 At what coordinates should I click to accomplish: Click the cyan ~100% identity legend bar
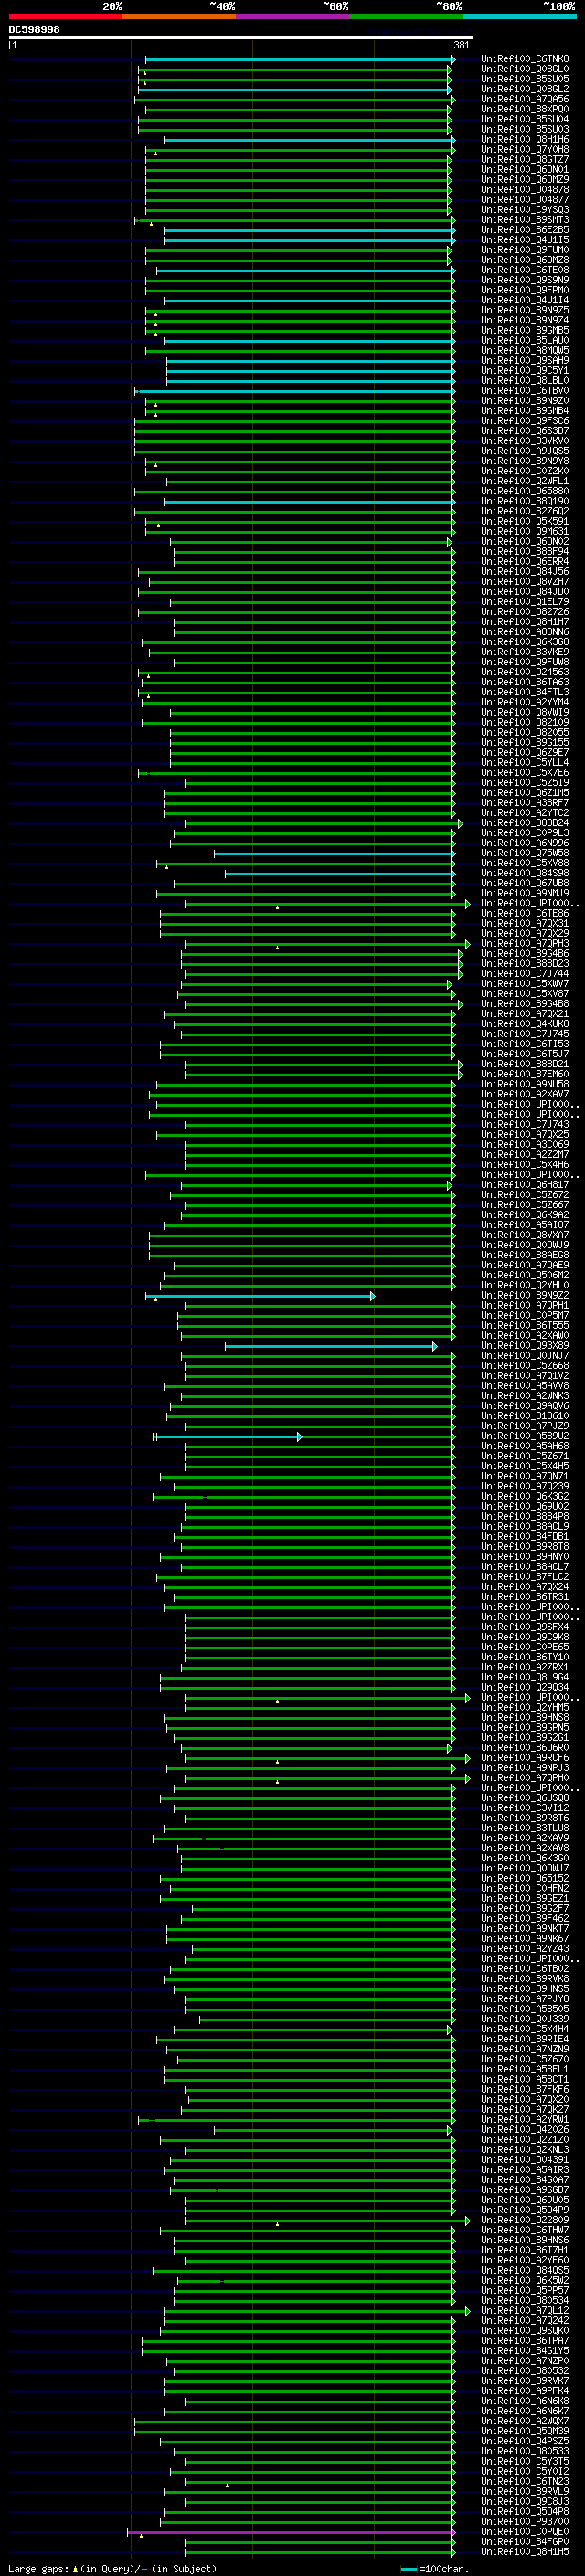(x=519, y=17)
